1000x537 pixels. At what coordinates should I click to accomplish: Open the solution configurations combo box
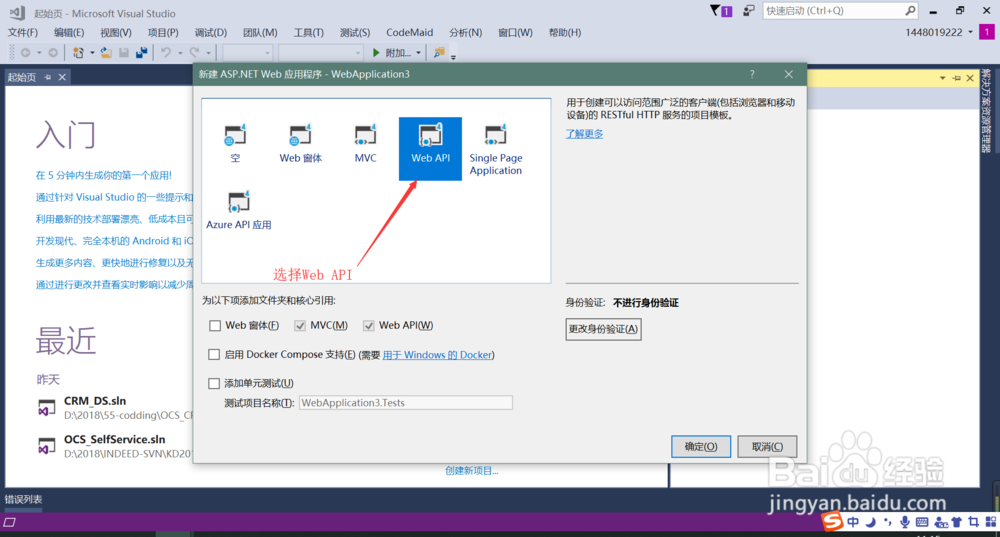[248, 53]
